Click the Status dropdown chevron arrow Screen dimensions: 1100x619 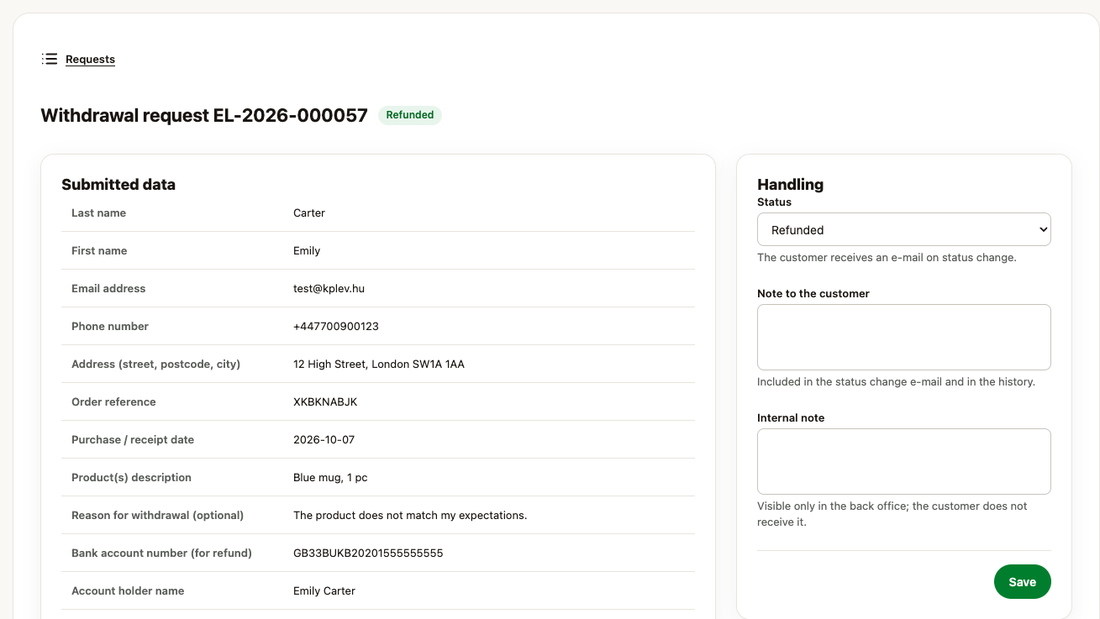pyautogui.click(x=1042, y=229)
